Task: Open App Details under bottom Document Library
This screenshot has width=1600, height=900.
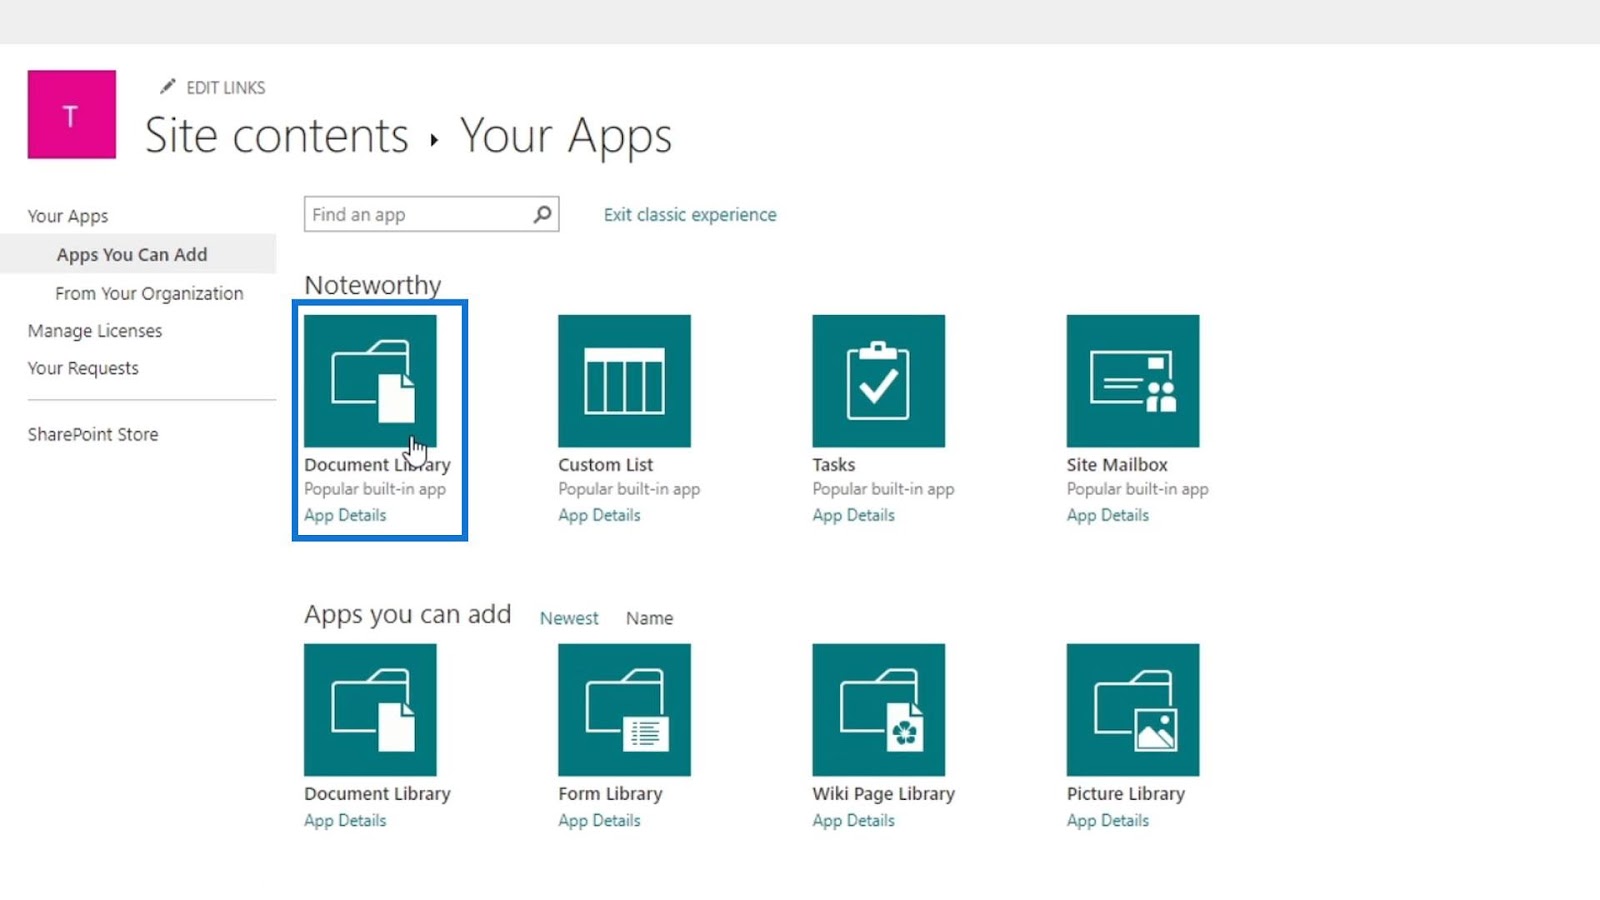Action: click(345, 820)
